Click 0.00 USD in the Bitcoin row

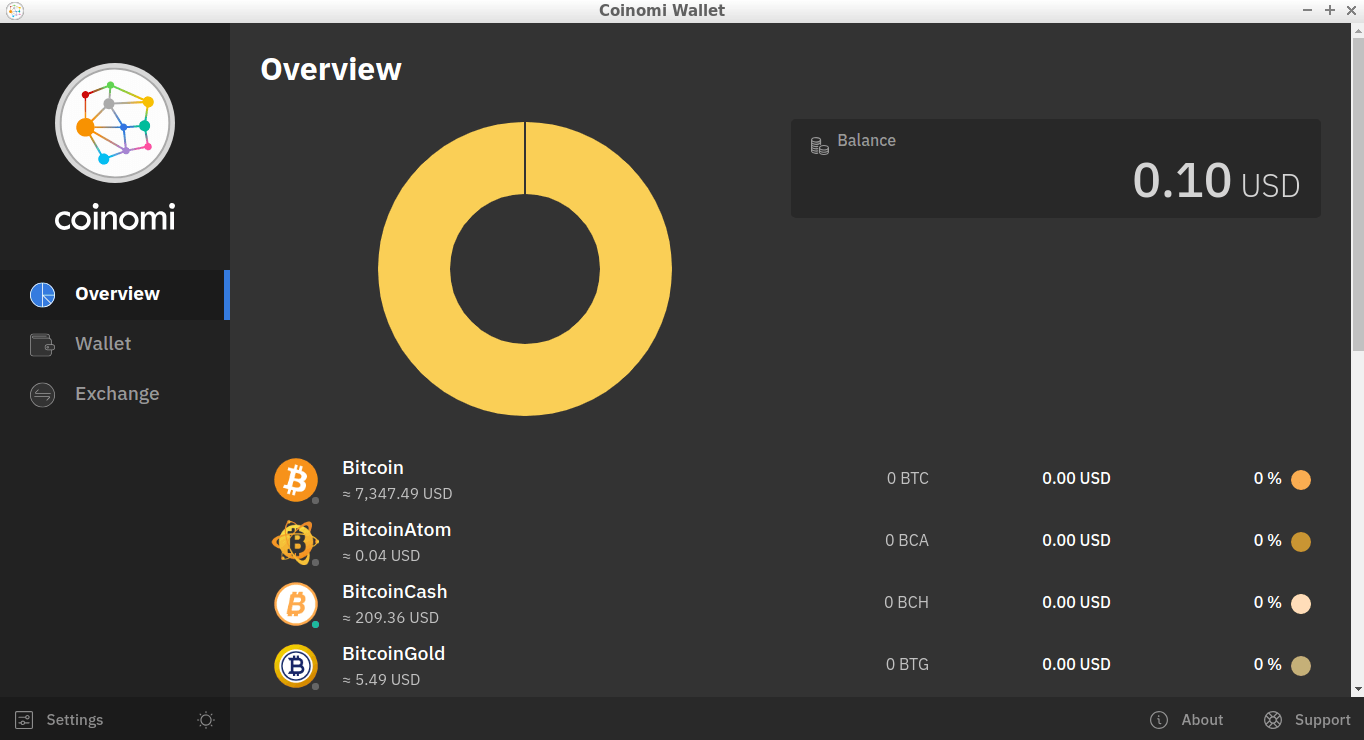coord(1076,479)
